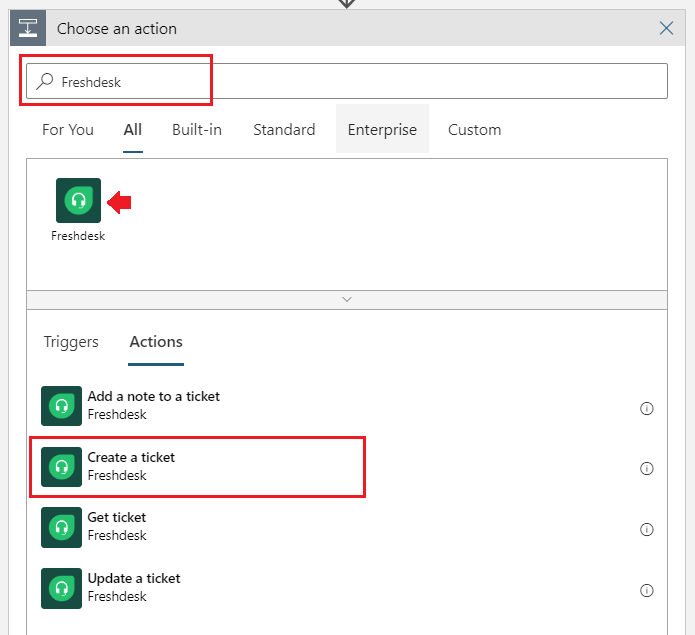Select the Freshdesk connector icon
Image resolution: width=695 pixels, height=635 pixels.
(78, 200)
